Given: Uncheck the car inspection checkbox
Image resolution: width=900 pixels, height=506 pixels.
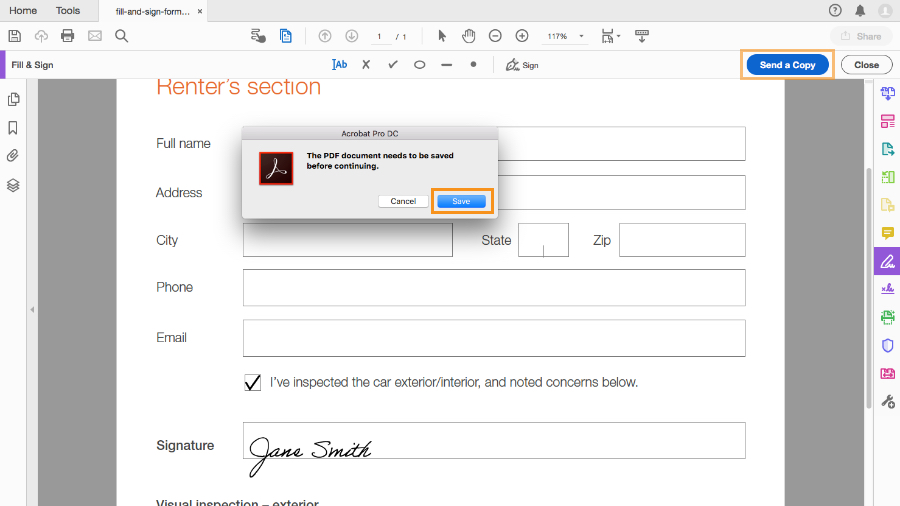Looking at the screenshot, I should pos(253,382).
